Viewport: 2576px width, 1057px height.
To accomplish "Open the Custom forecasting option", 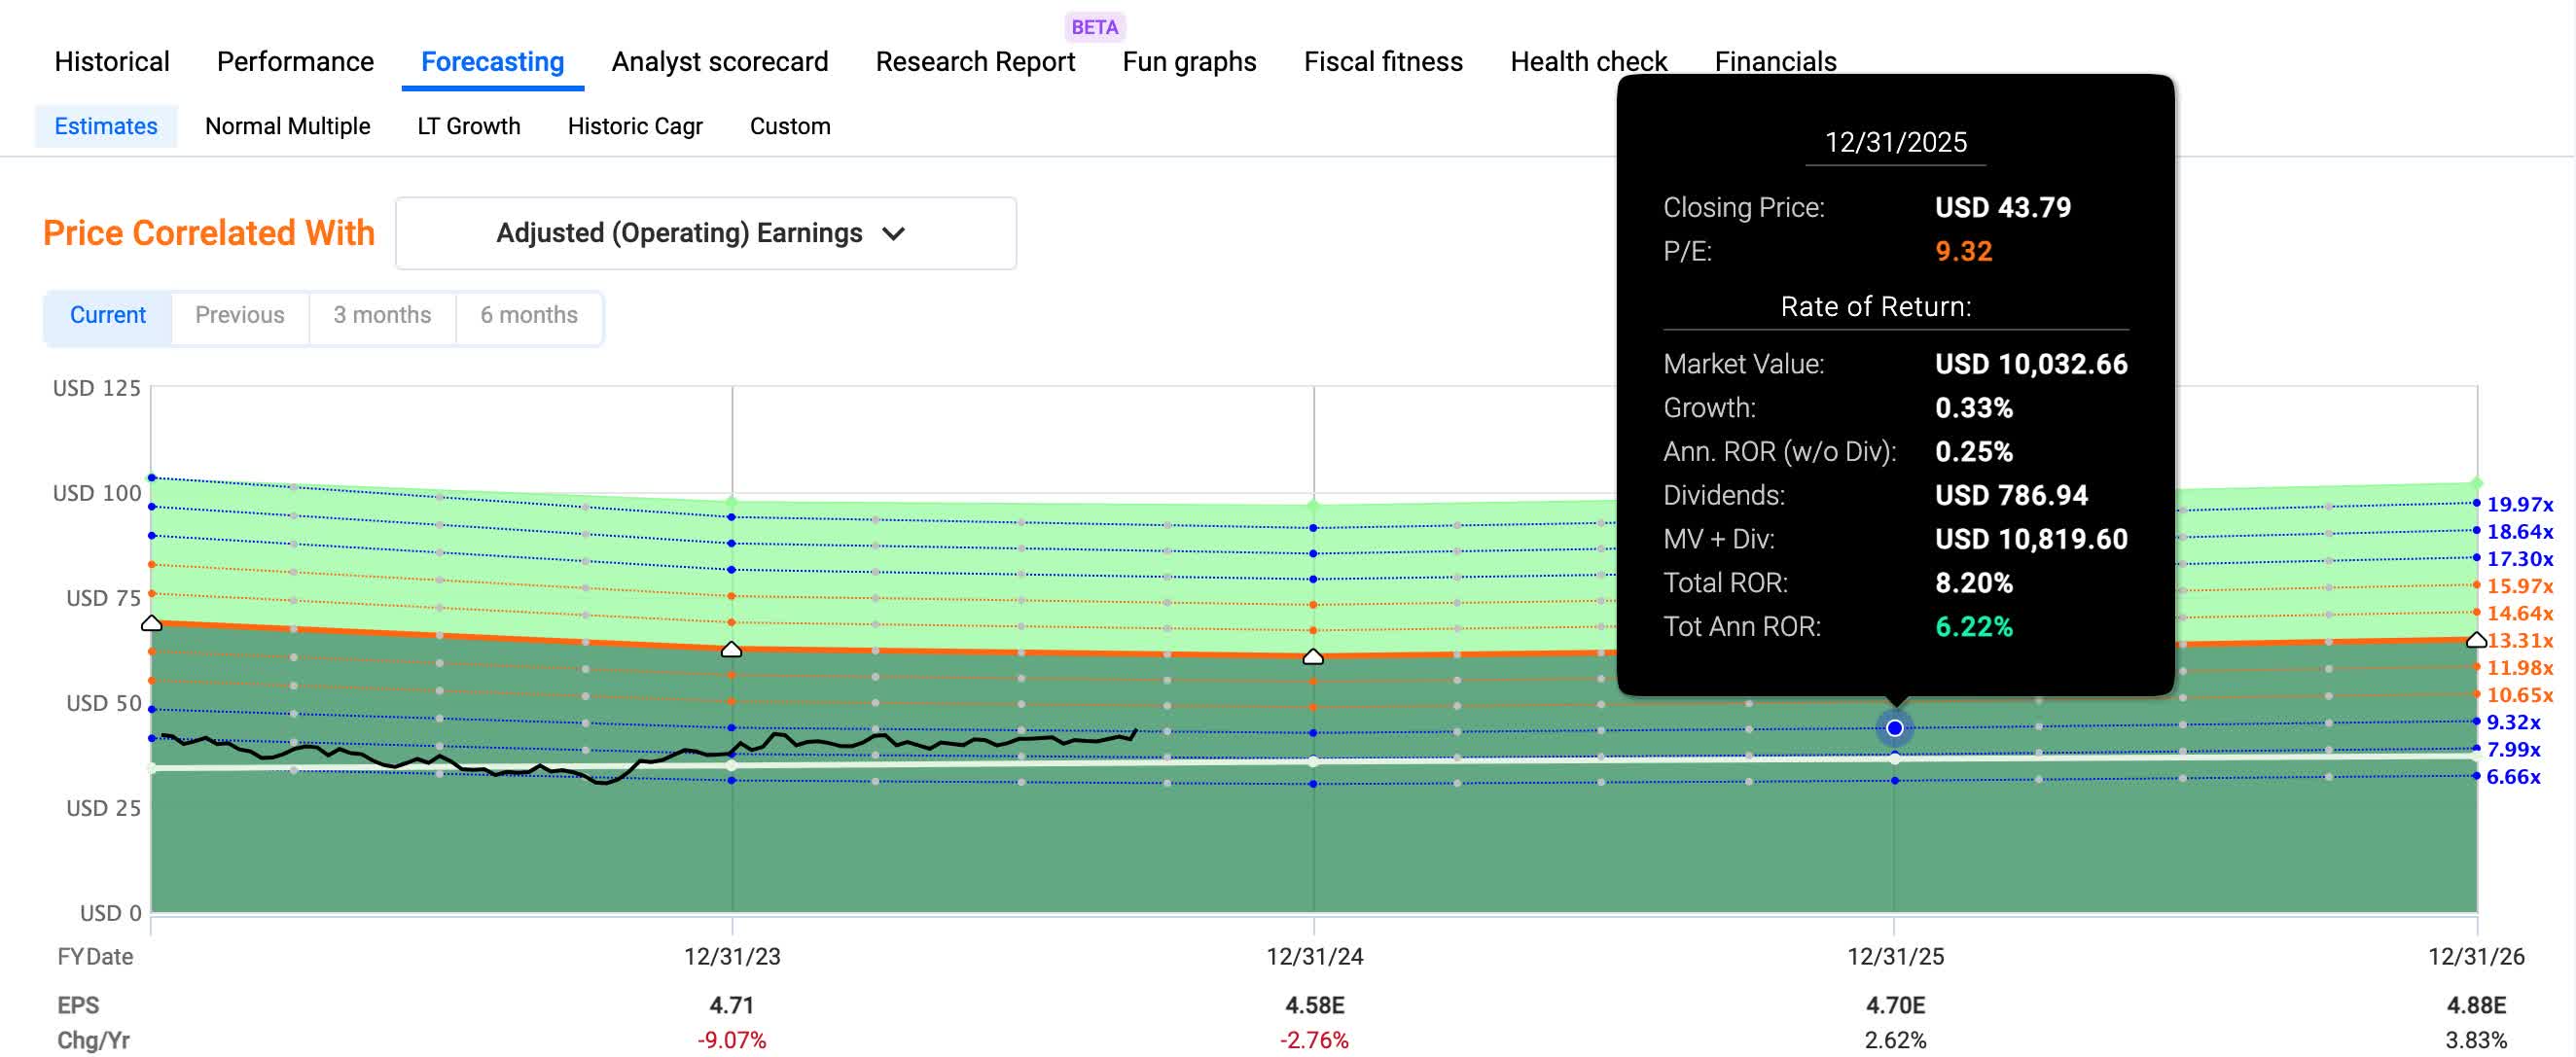I will tap(790, 126).
